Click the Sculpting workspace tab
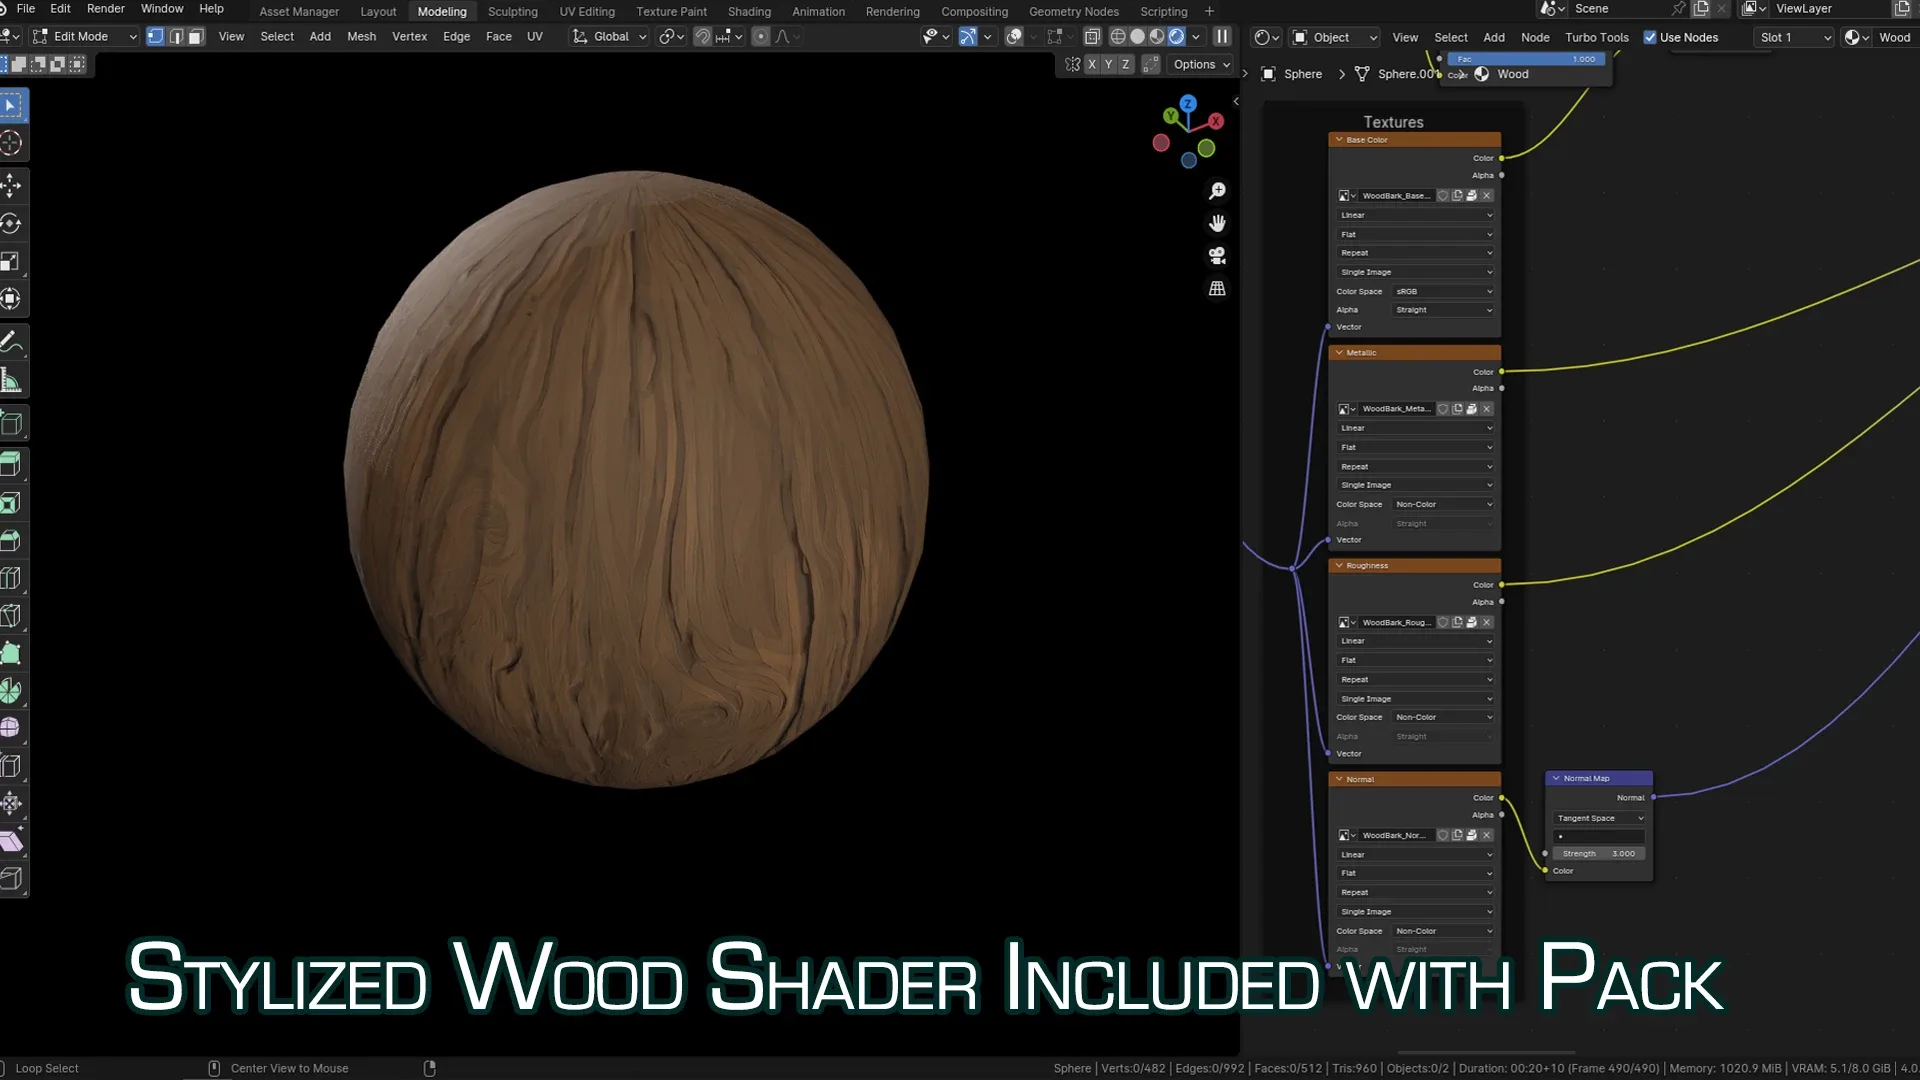1920x1080 pixels. point(513,11)
